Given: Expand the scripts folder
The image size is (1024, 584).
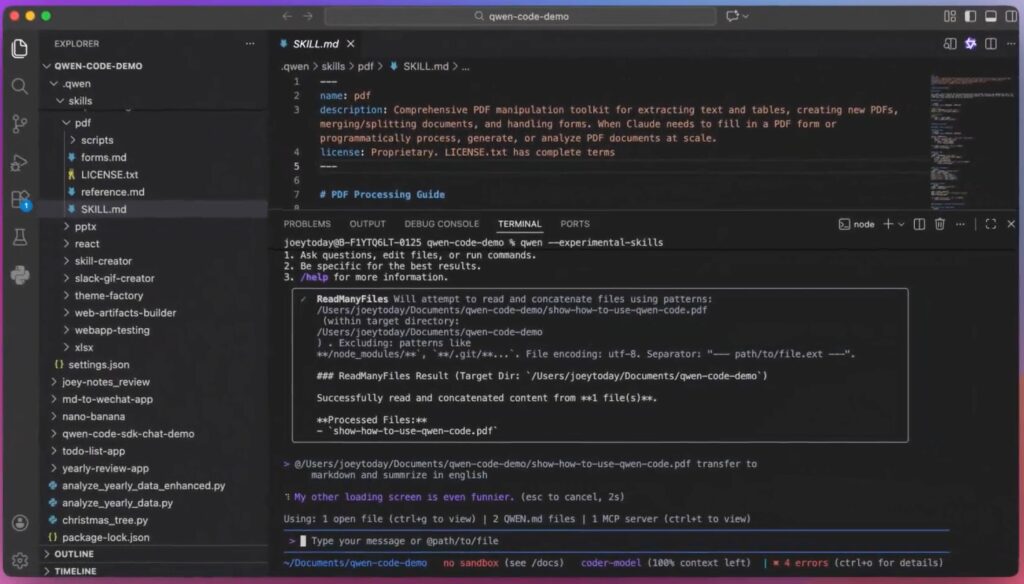Looking at the screenshot, I should click(96, 140).
